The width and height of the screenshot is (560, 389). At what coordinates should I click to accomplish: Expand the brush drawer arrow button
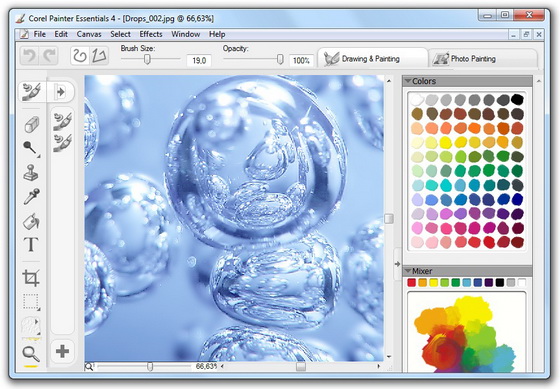61,92
